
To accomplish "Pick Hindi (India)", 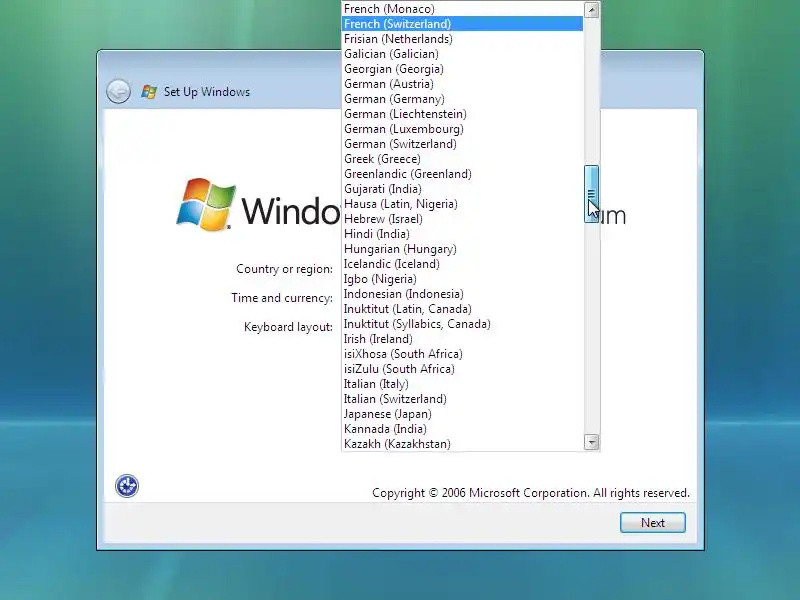I will (x=462, y=234).
